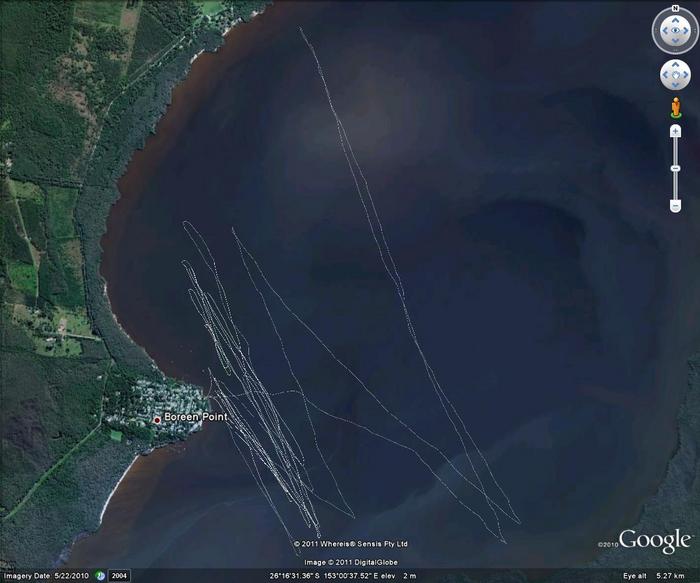Click the North indicator on the compass
700x583 pixels.
[675, 9]
